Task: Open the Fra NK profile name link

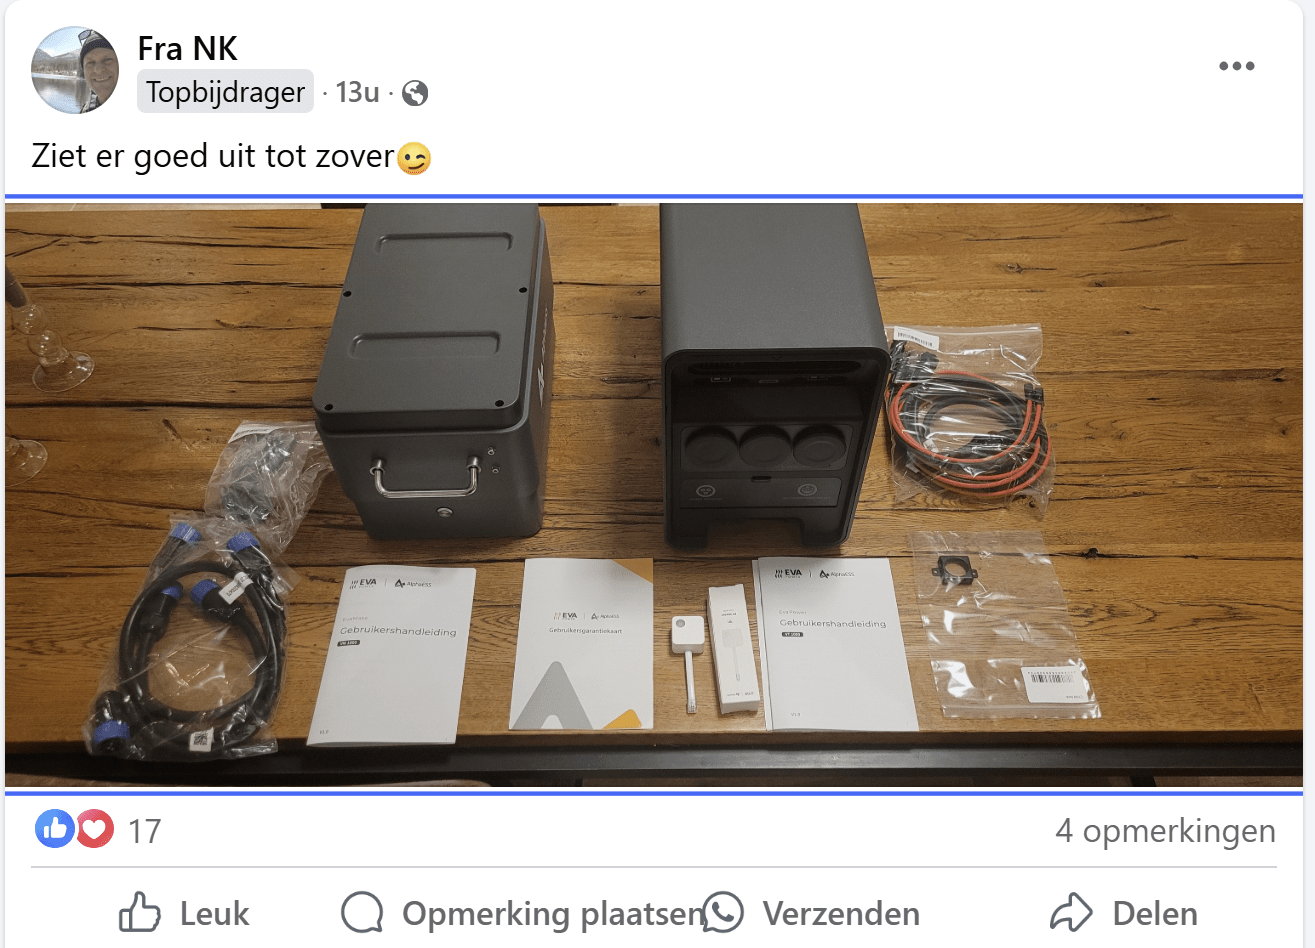Action: 188,48
